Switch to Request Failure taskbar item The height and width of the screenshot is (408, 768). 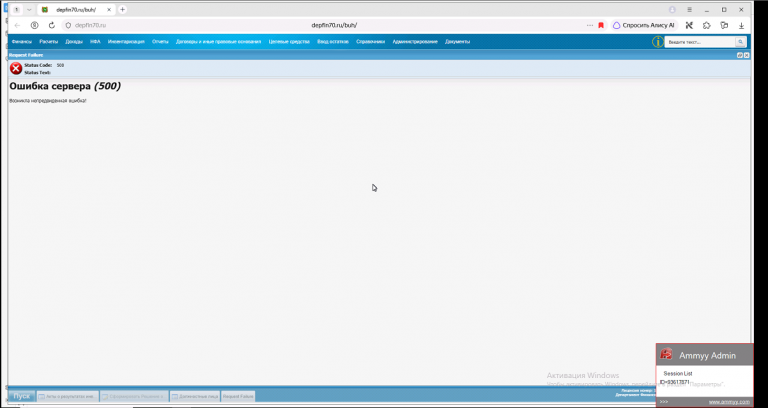[x=238, y=396]
